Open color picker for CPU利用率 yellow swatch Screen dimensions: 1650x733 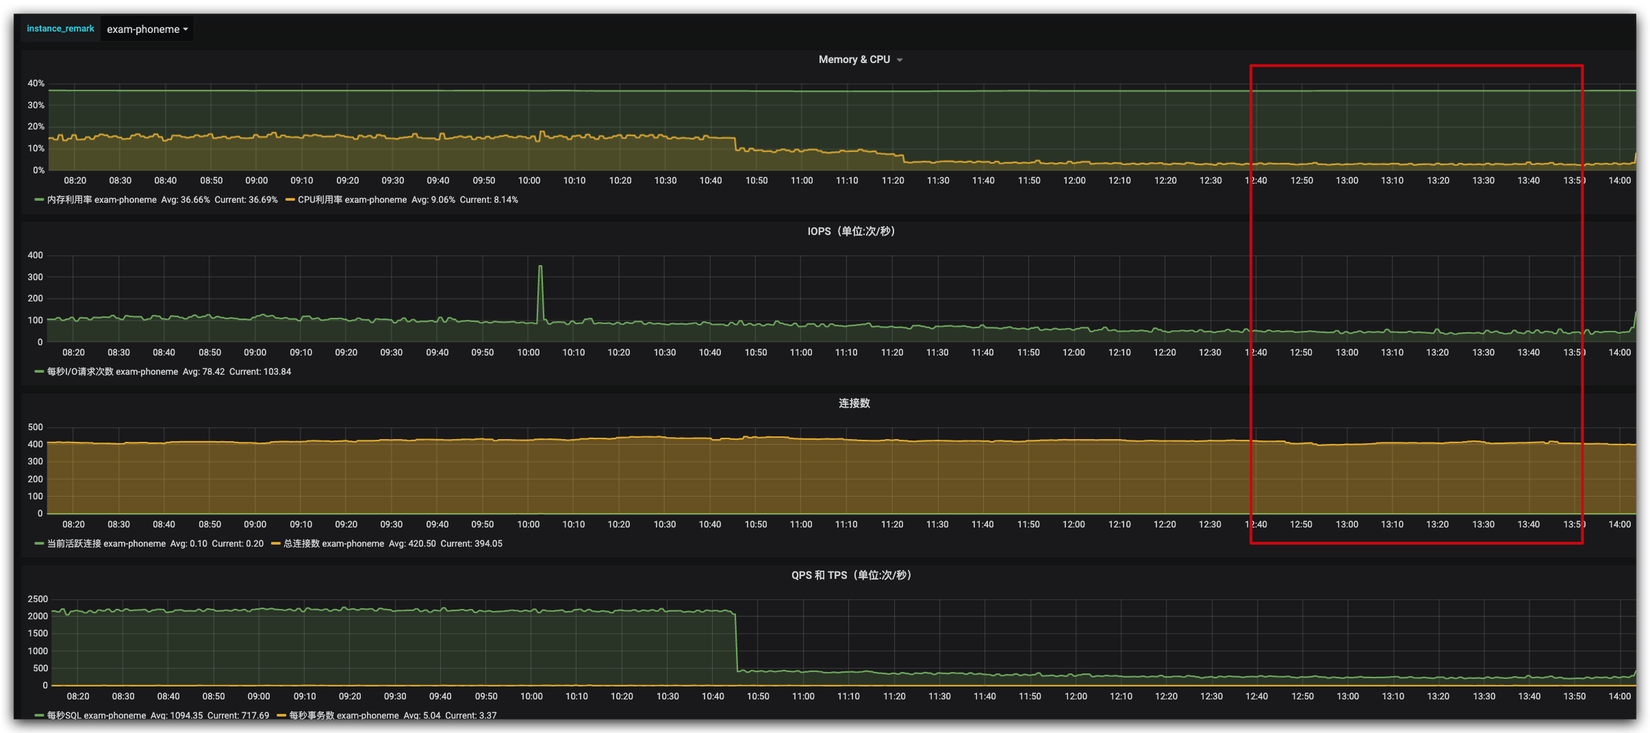pyautogui.click(x=290, y=200)
